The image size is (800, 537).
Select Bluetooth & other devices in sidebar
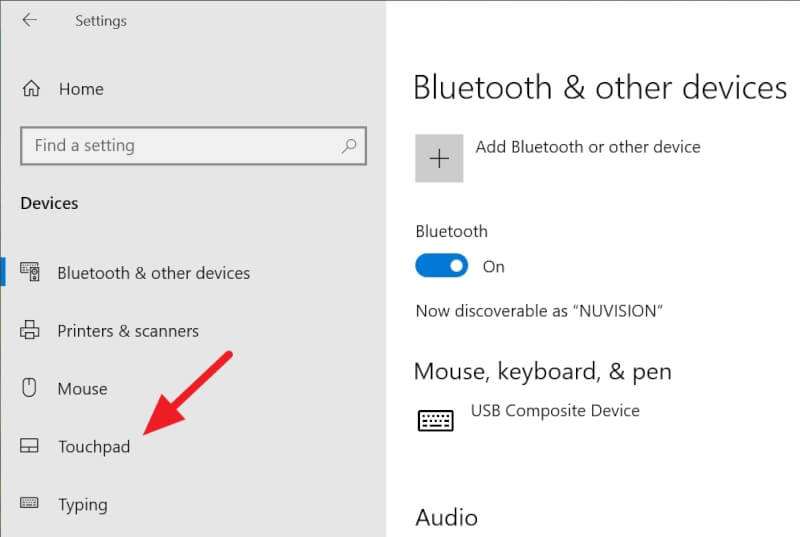153,273
